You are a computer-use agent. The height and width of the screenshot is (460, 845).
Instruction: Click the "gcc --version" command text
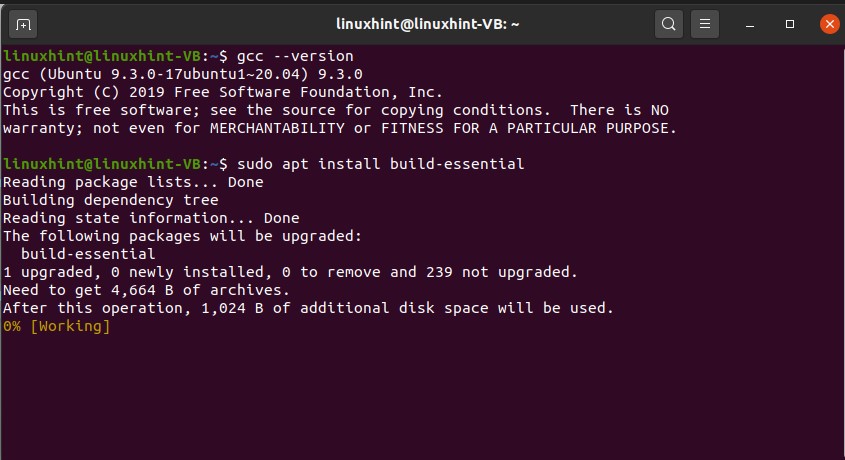(x=295, y=55)
